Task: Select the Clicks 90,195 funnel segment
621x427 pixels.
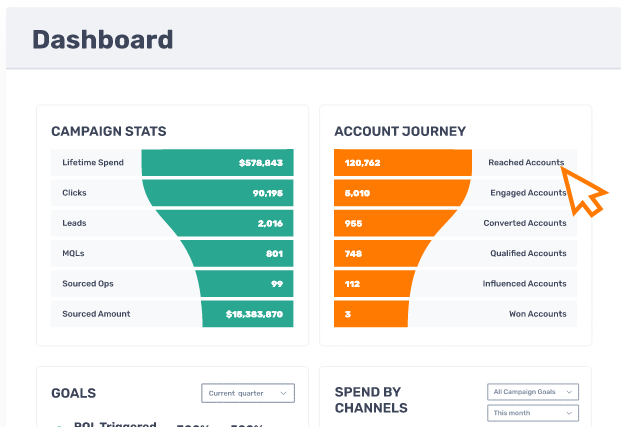Action: pyautogui.click(x=218, y=193)
